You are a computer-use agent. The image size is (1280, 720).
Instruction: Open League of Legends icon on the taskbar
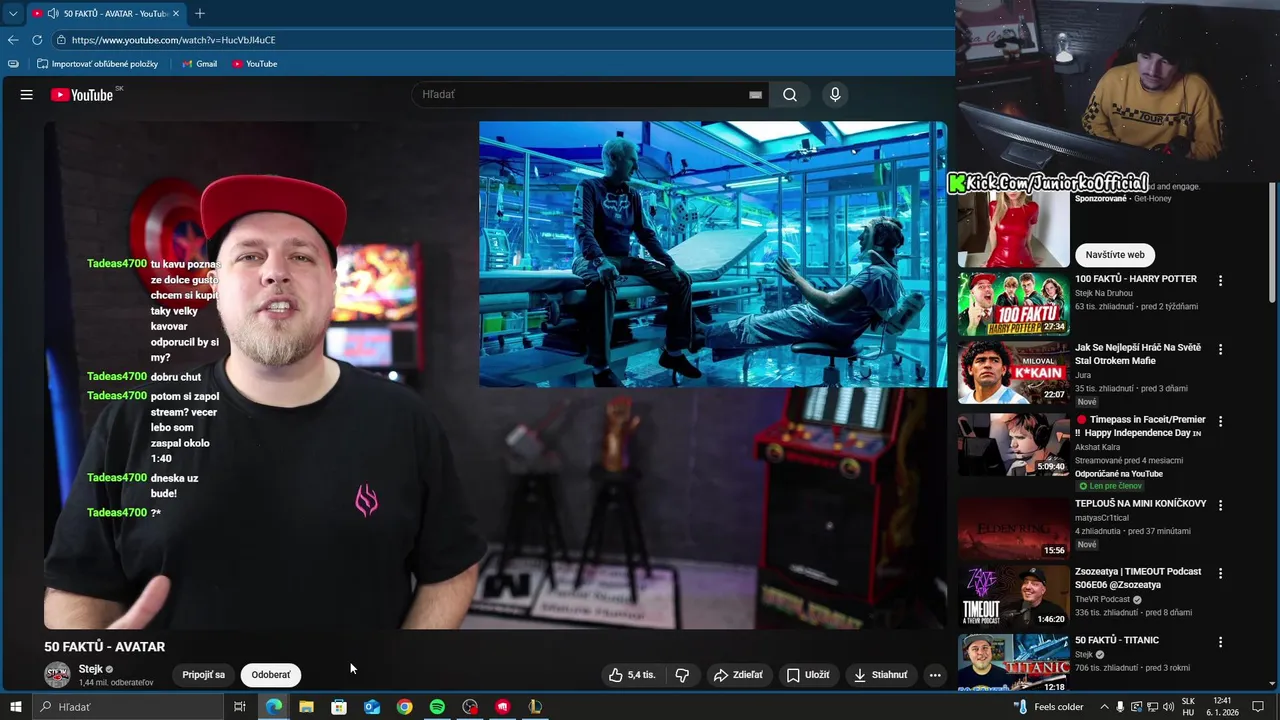tap(535, 707)
